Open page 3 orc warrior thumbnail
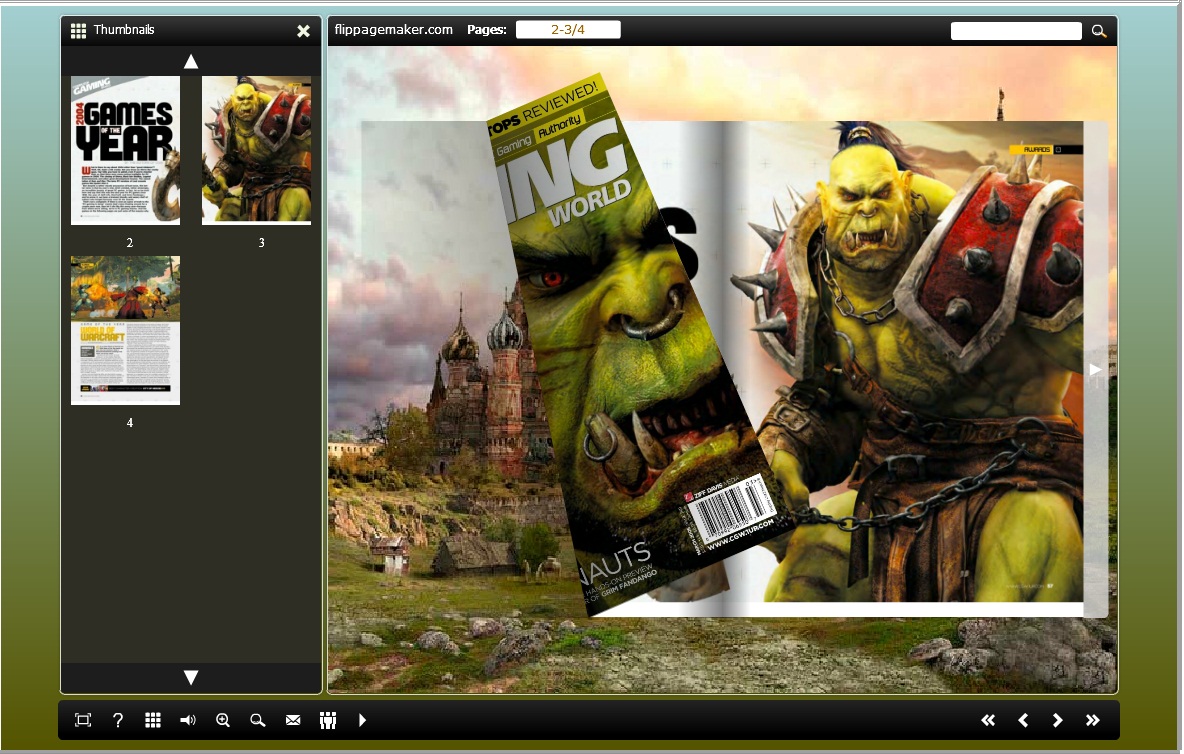Image resolution: width=1184 pixels, height=754 pixels. point(256,150)
